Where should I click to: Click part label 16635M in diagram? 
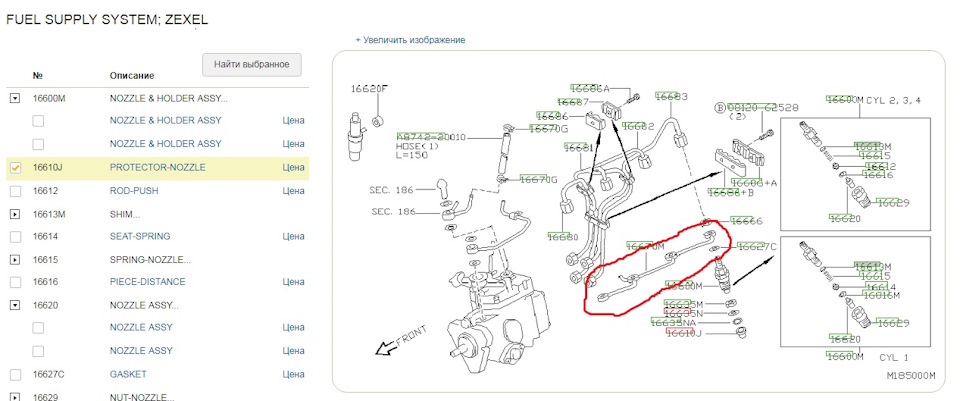coord(683,304)
